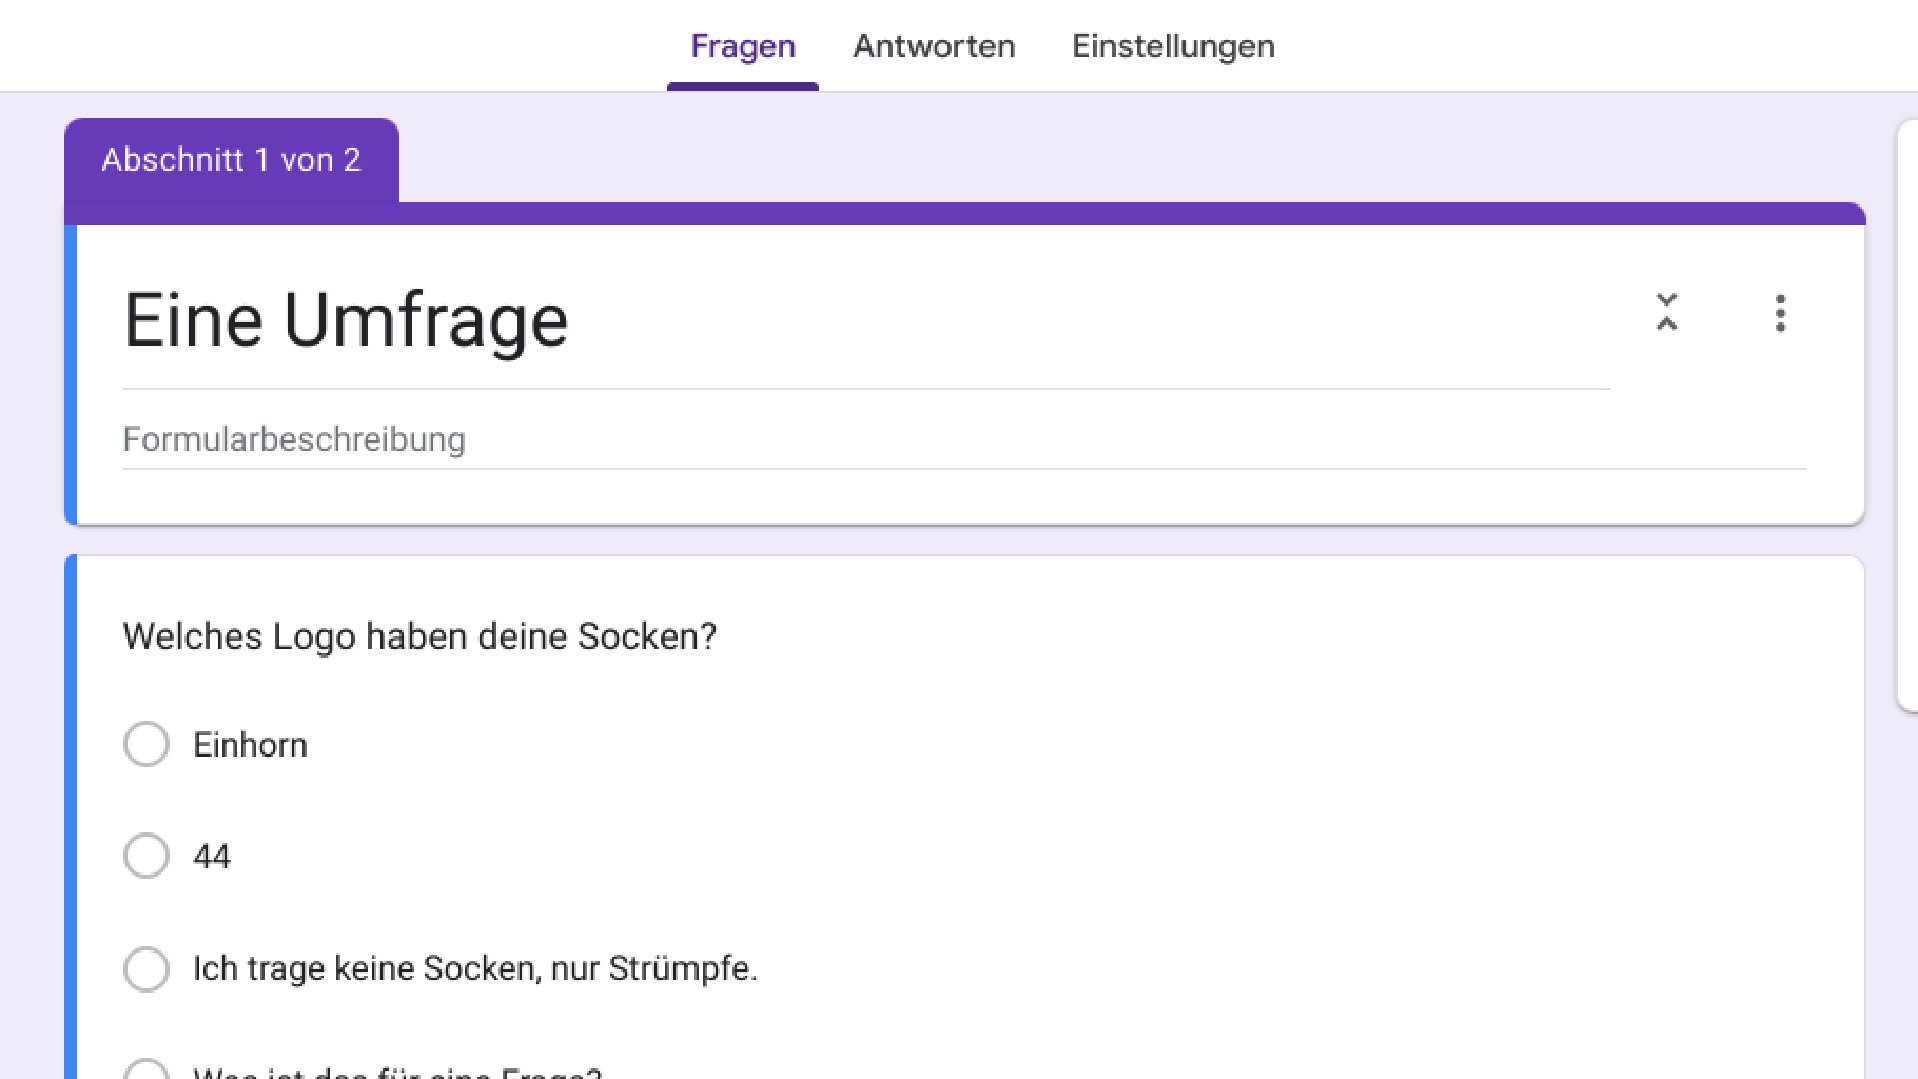The height and width of the screenshot is (1079, 1918).
Task: Select "Ich trage keine Socken, nur Strümpfe." option
Action: pyautogui.click(x=146, y=968)
